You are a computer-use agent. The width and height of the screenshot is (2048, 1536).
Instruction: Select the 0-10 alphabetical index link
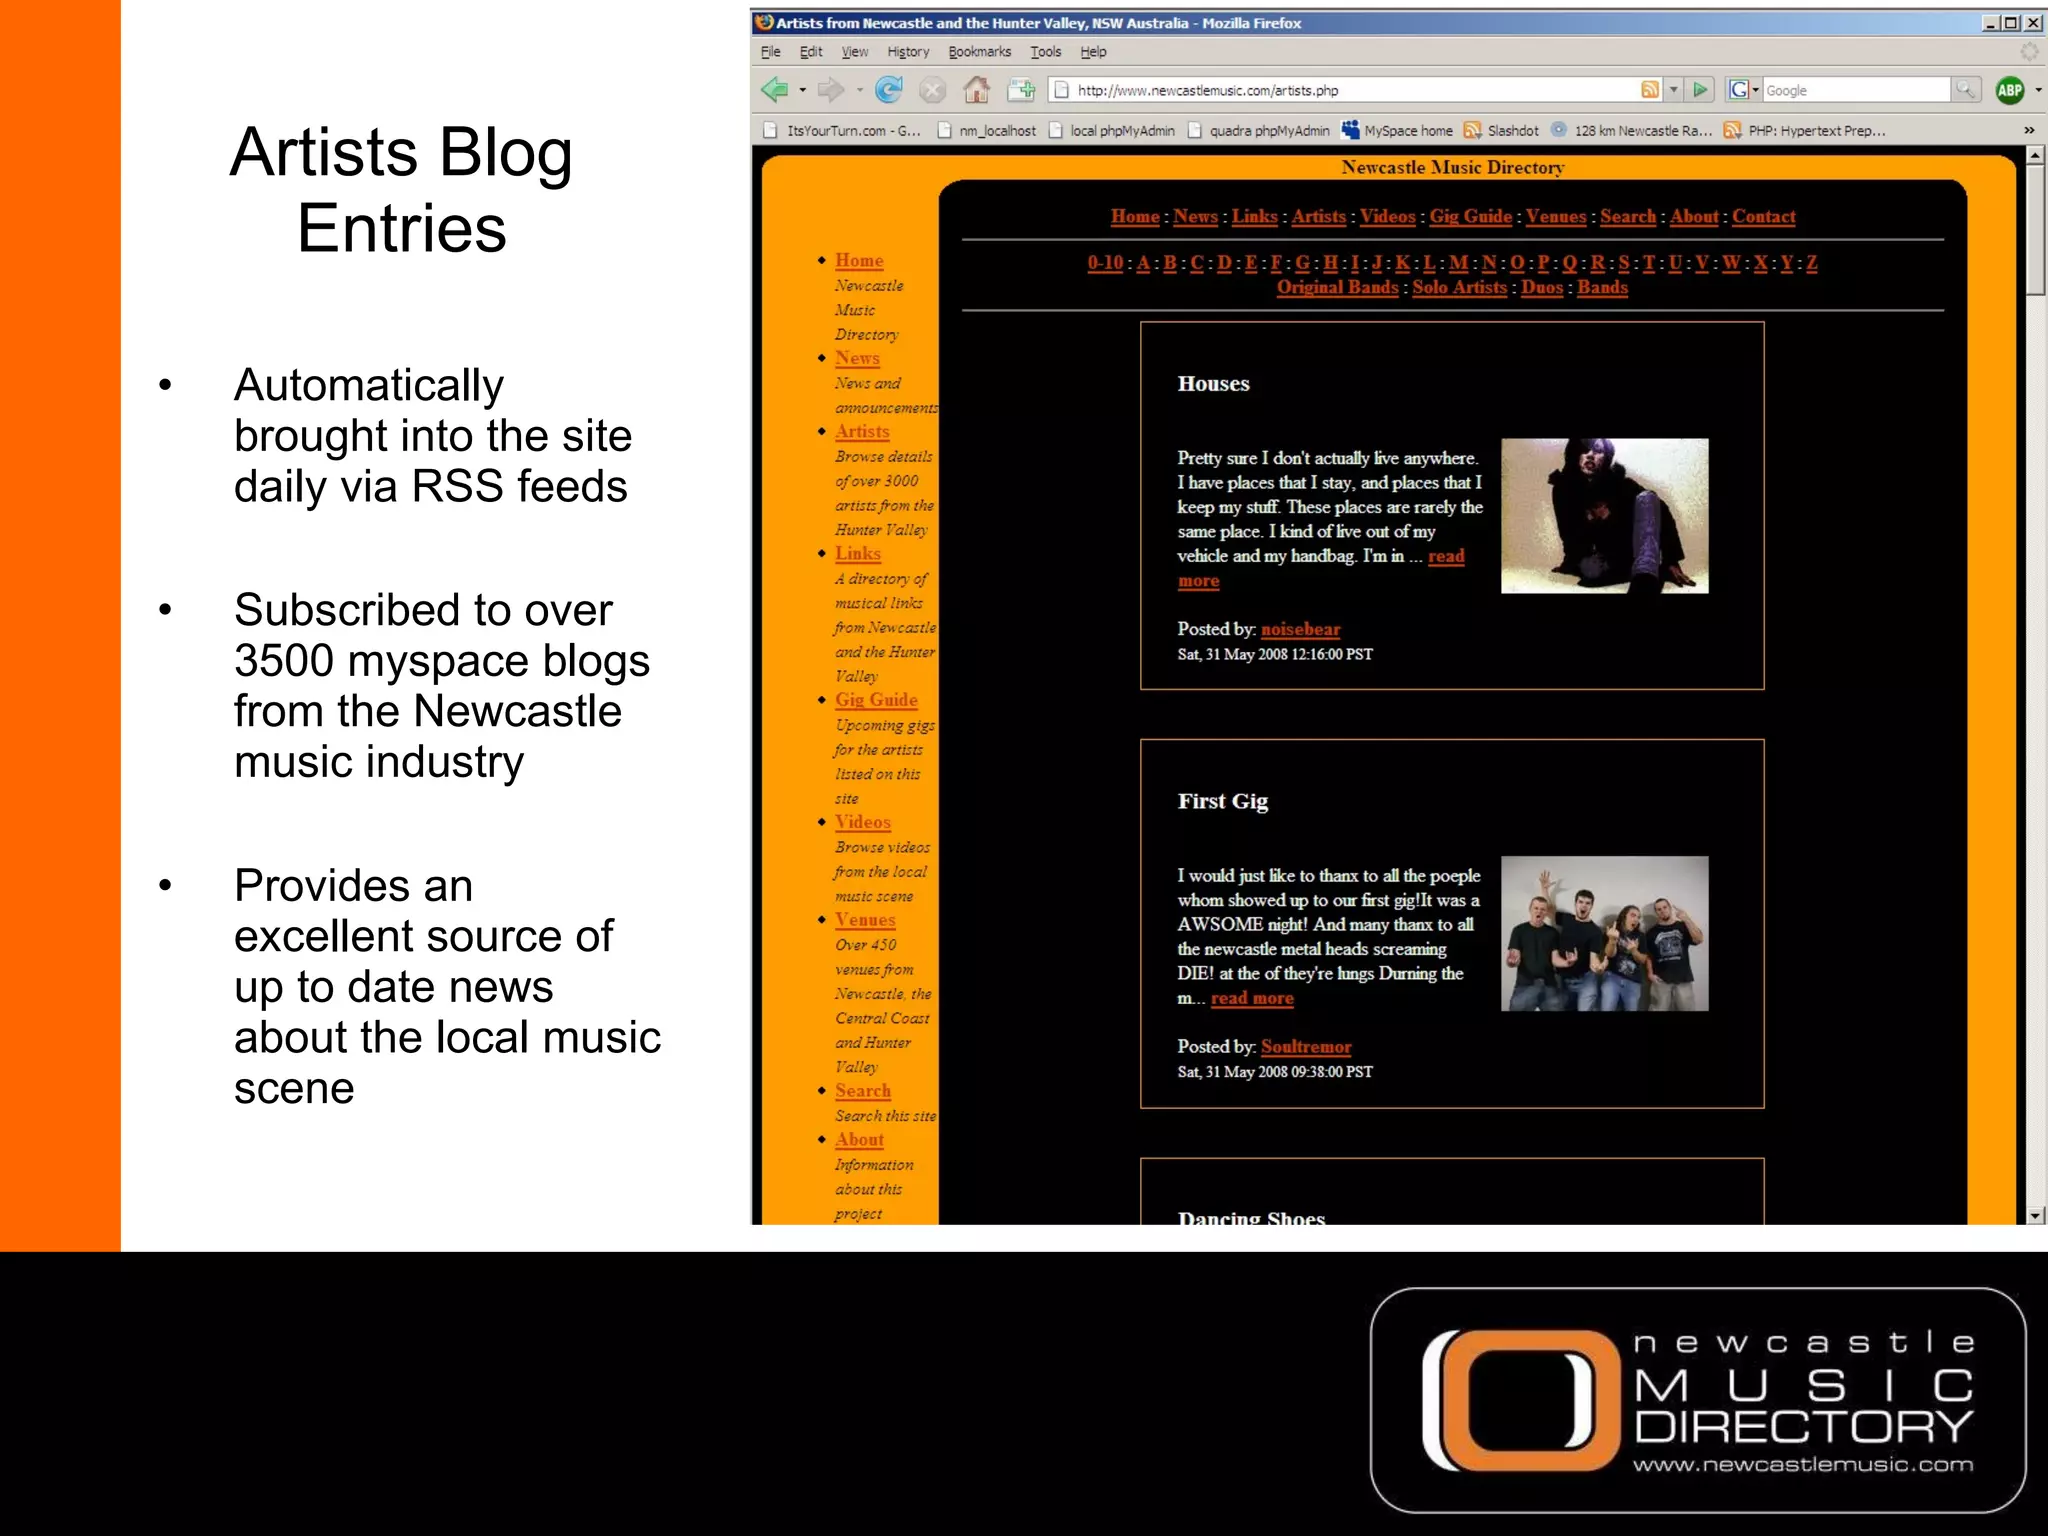coord(1105,263)
